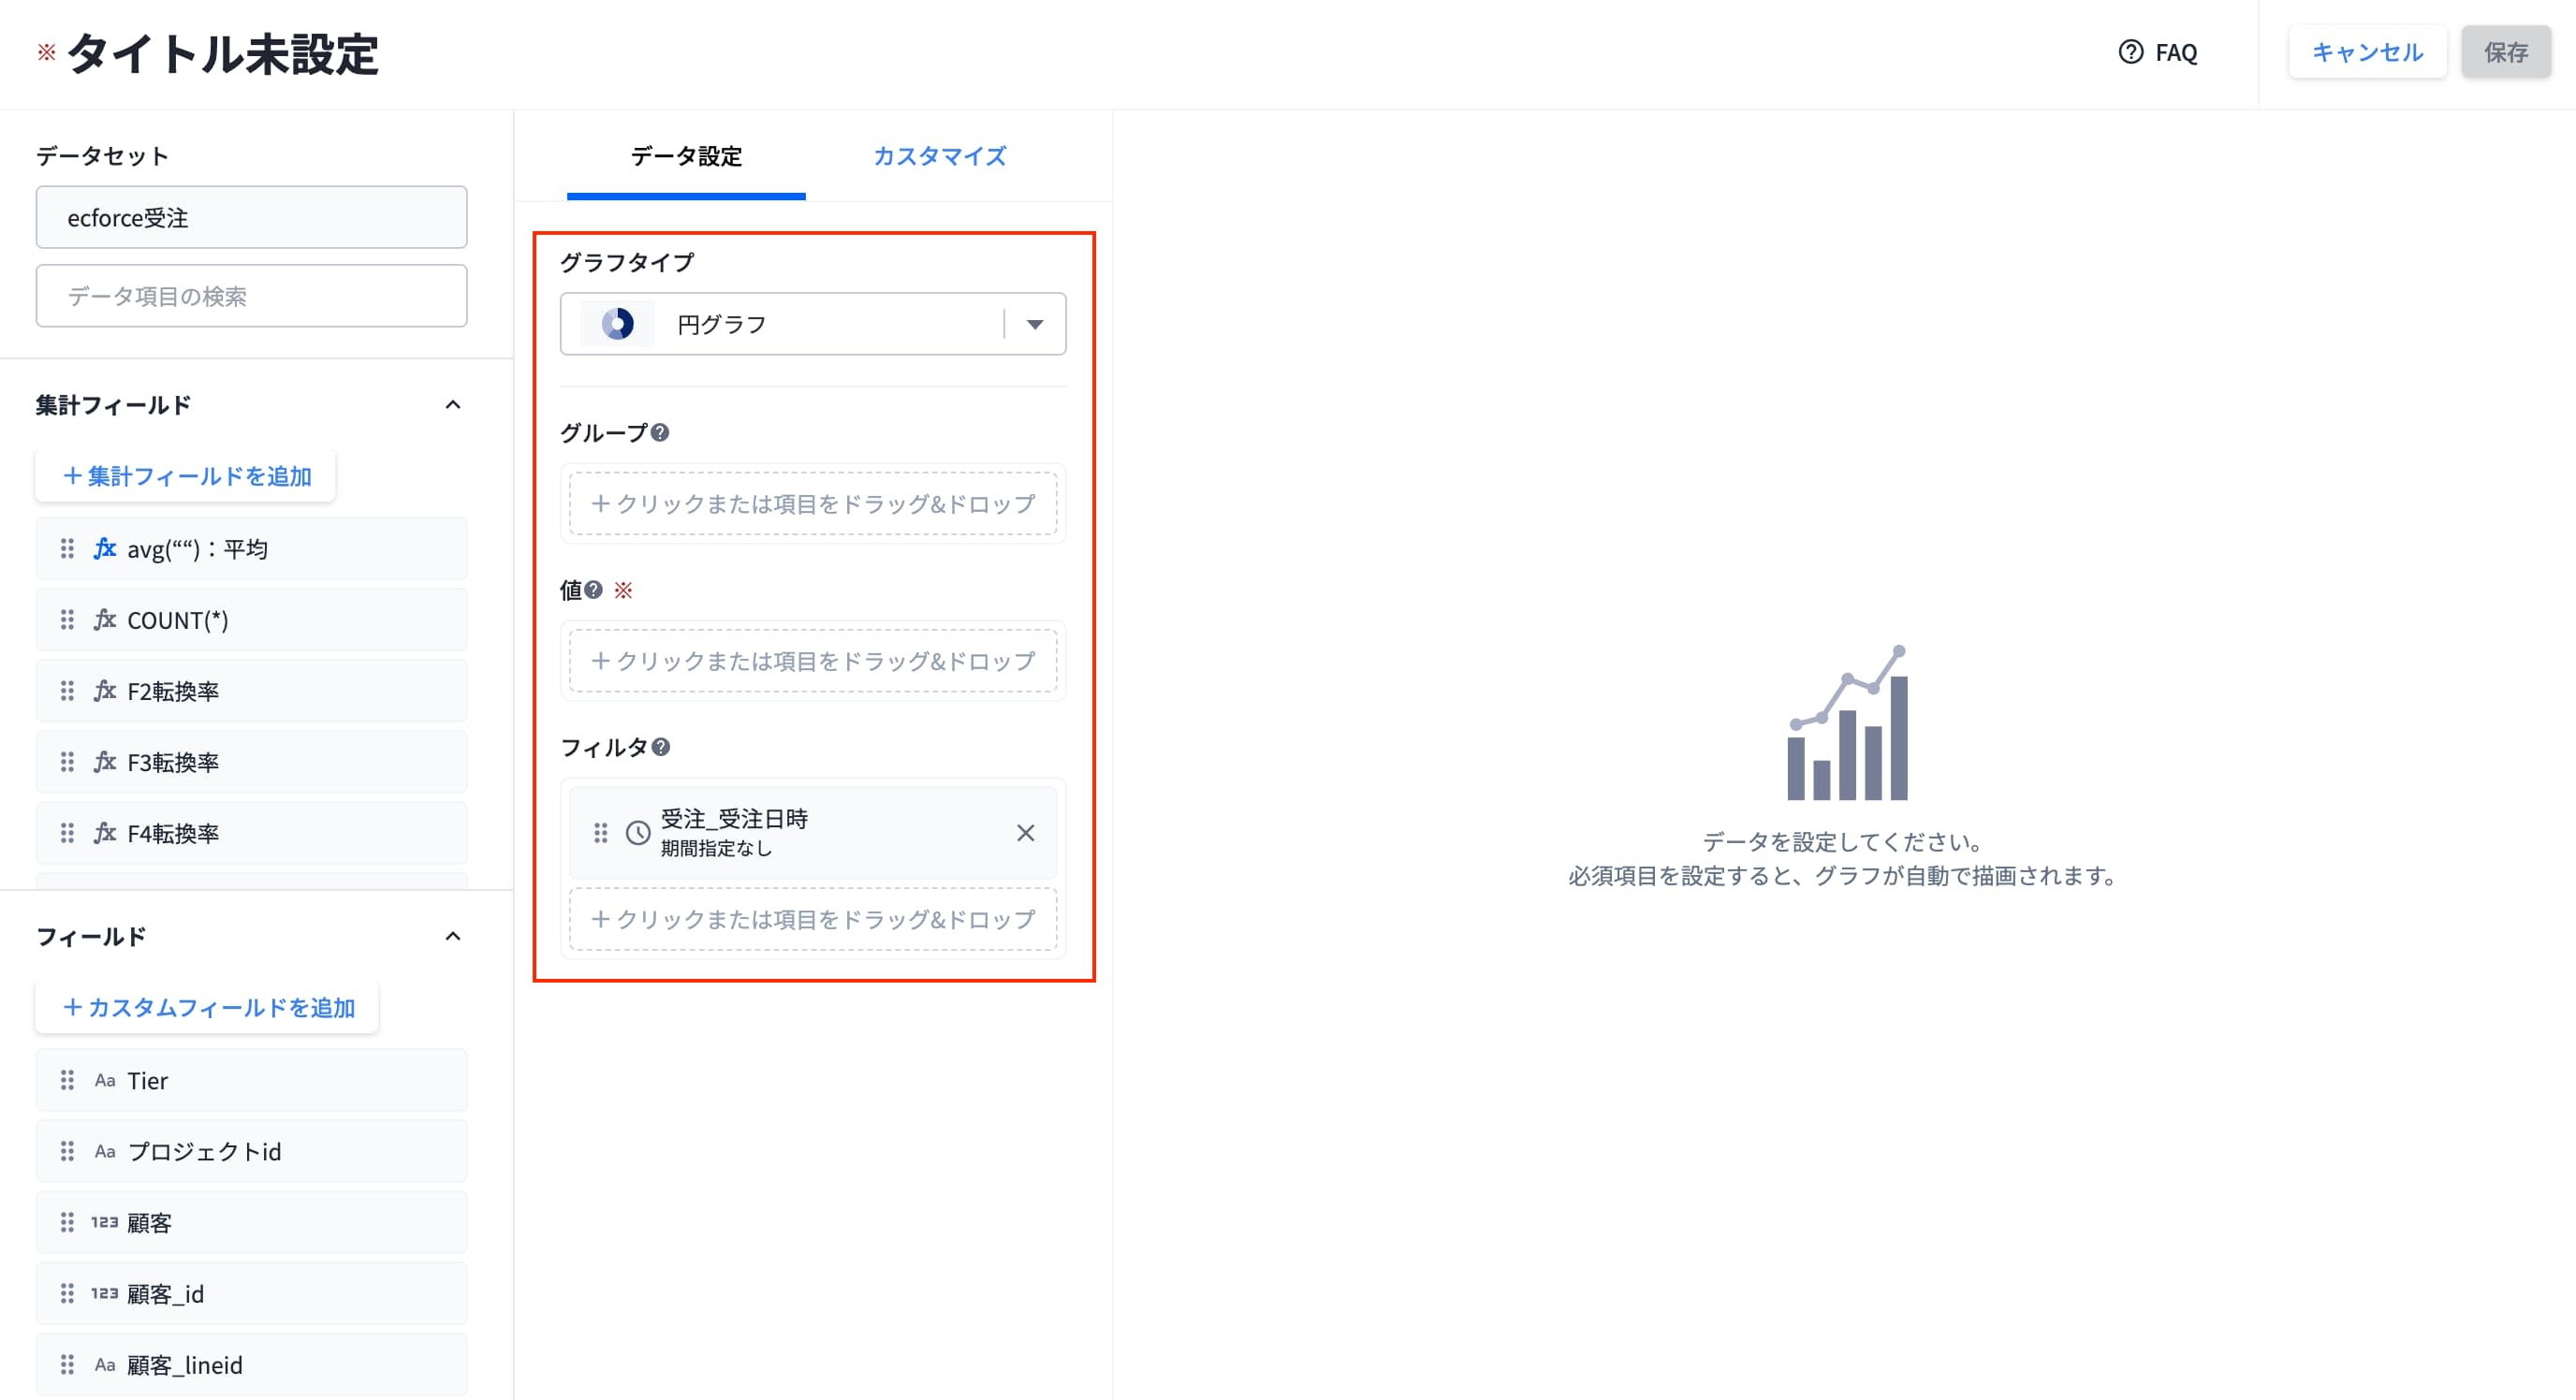Select the 顧客_lineid field
Image resolution: width=2576 pixels, height=1400 pixels.
click(251, 1364)
